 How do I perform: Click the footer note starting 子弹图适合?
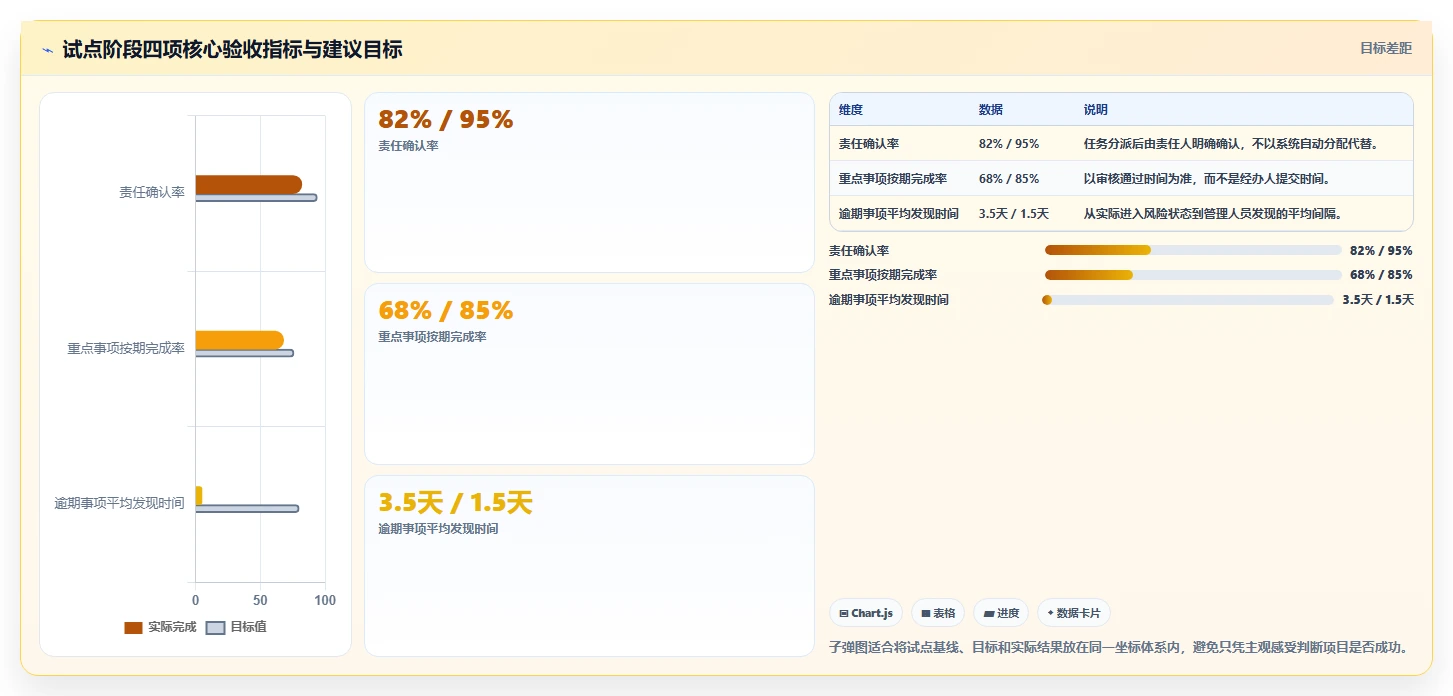tap(1119, 648)
